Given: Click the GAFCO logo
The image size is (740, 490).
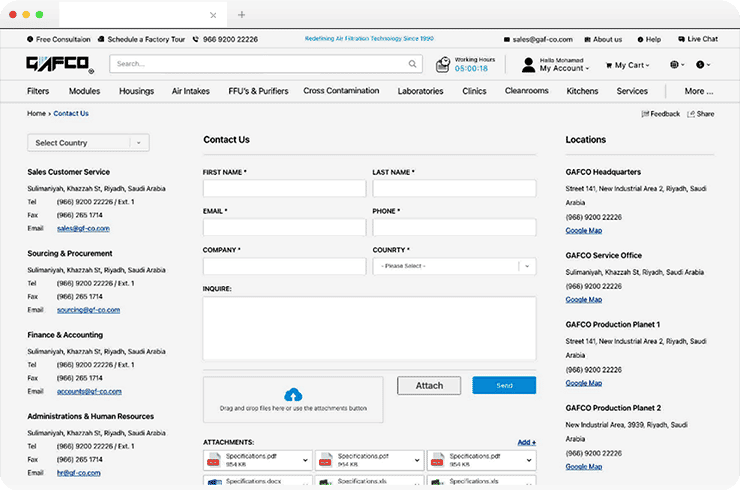Looking at the screenshot, I should click(60, 64).
